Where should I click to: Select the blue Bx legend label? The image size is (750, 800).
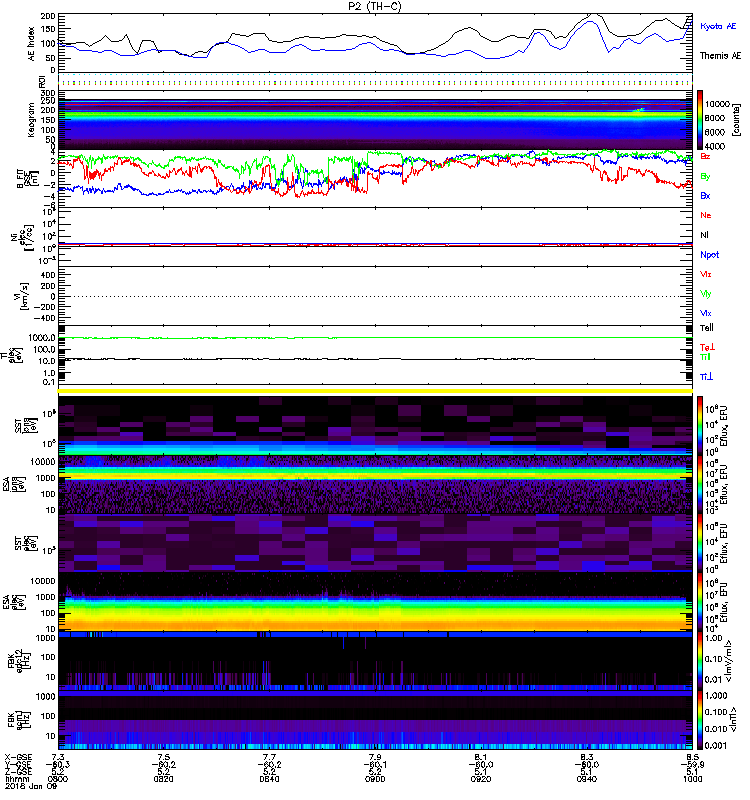[x=705, y=196]
